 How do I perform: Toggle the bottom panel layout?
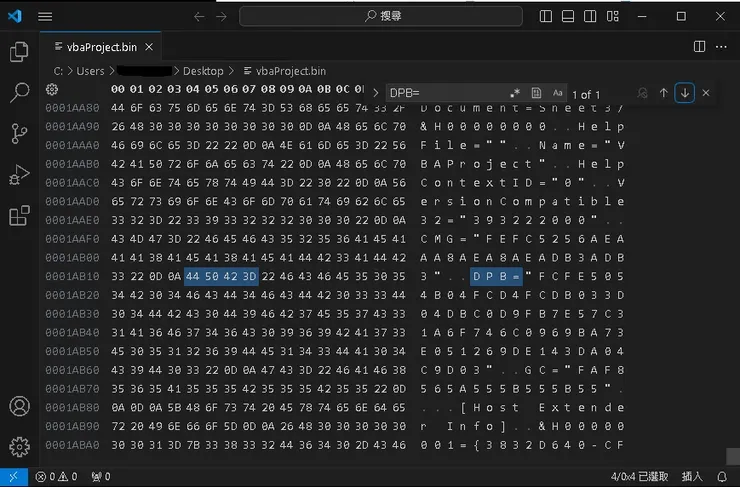tap(568, 16)
